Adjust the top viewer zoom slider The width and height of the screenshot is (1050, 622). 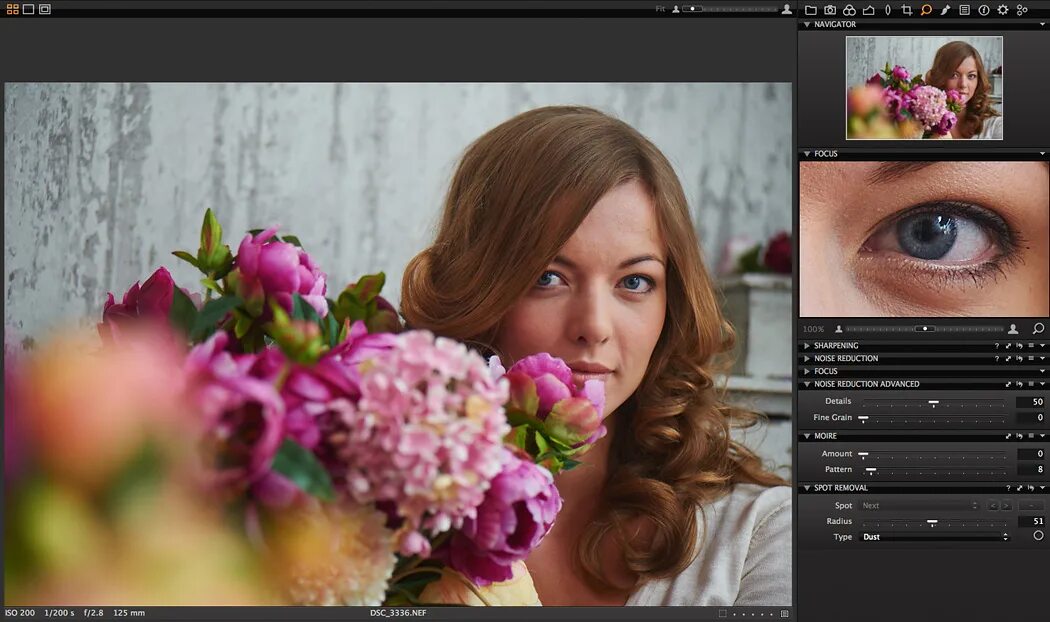tap(731, 9)
